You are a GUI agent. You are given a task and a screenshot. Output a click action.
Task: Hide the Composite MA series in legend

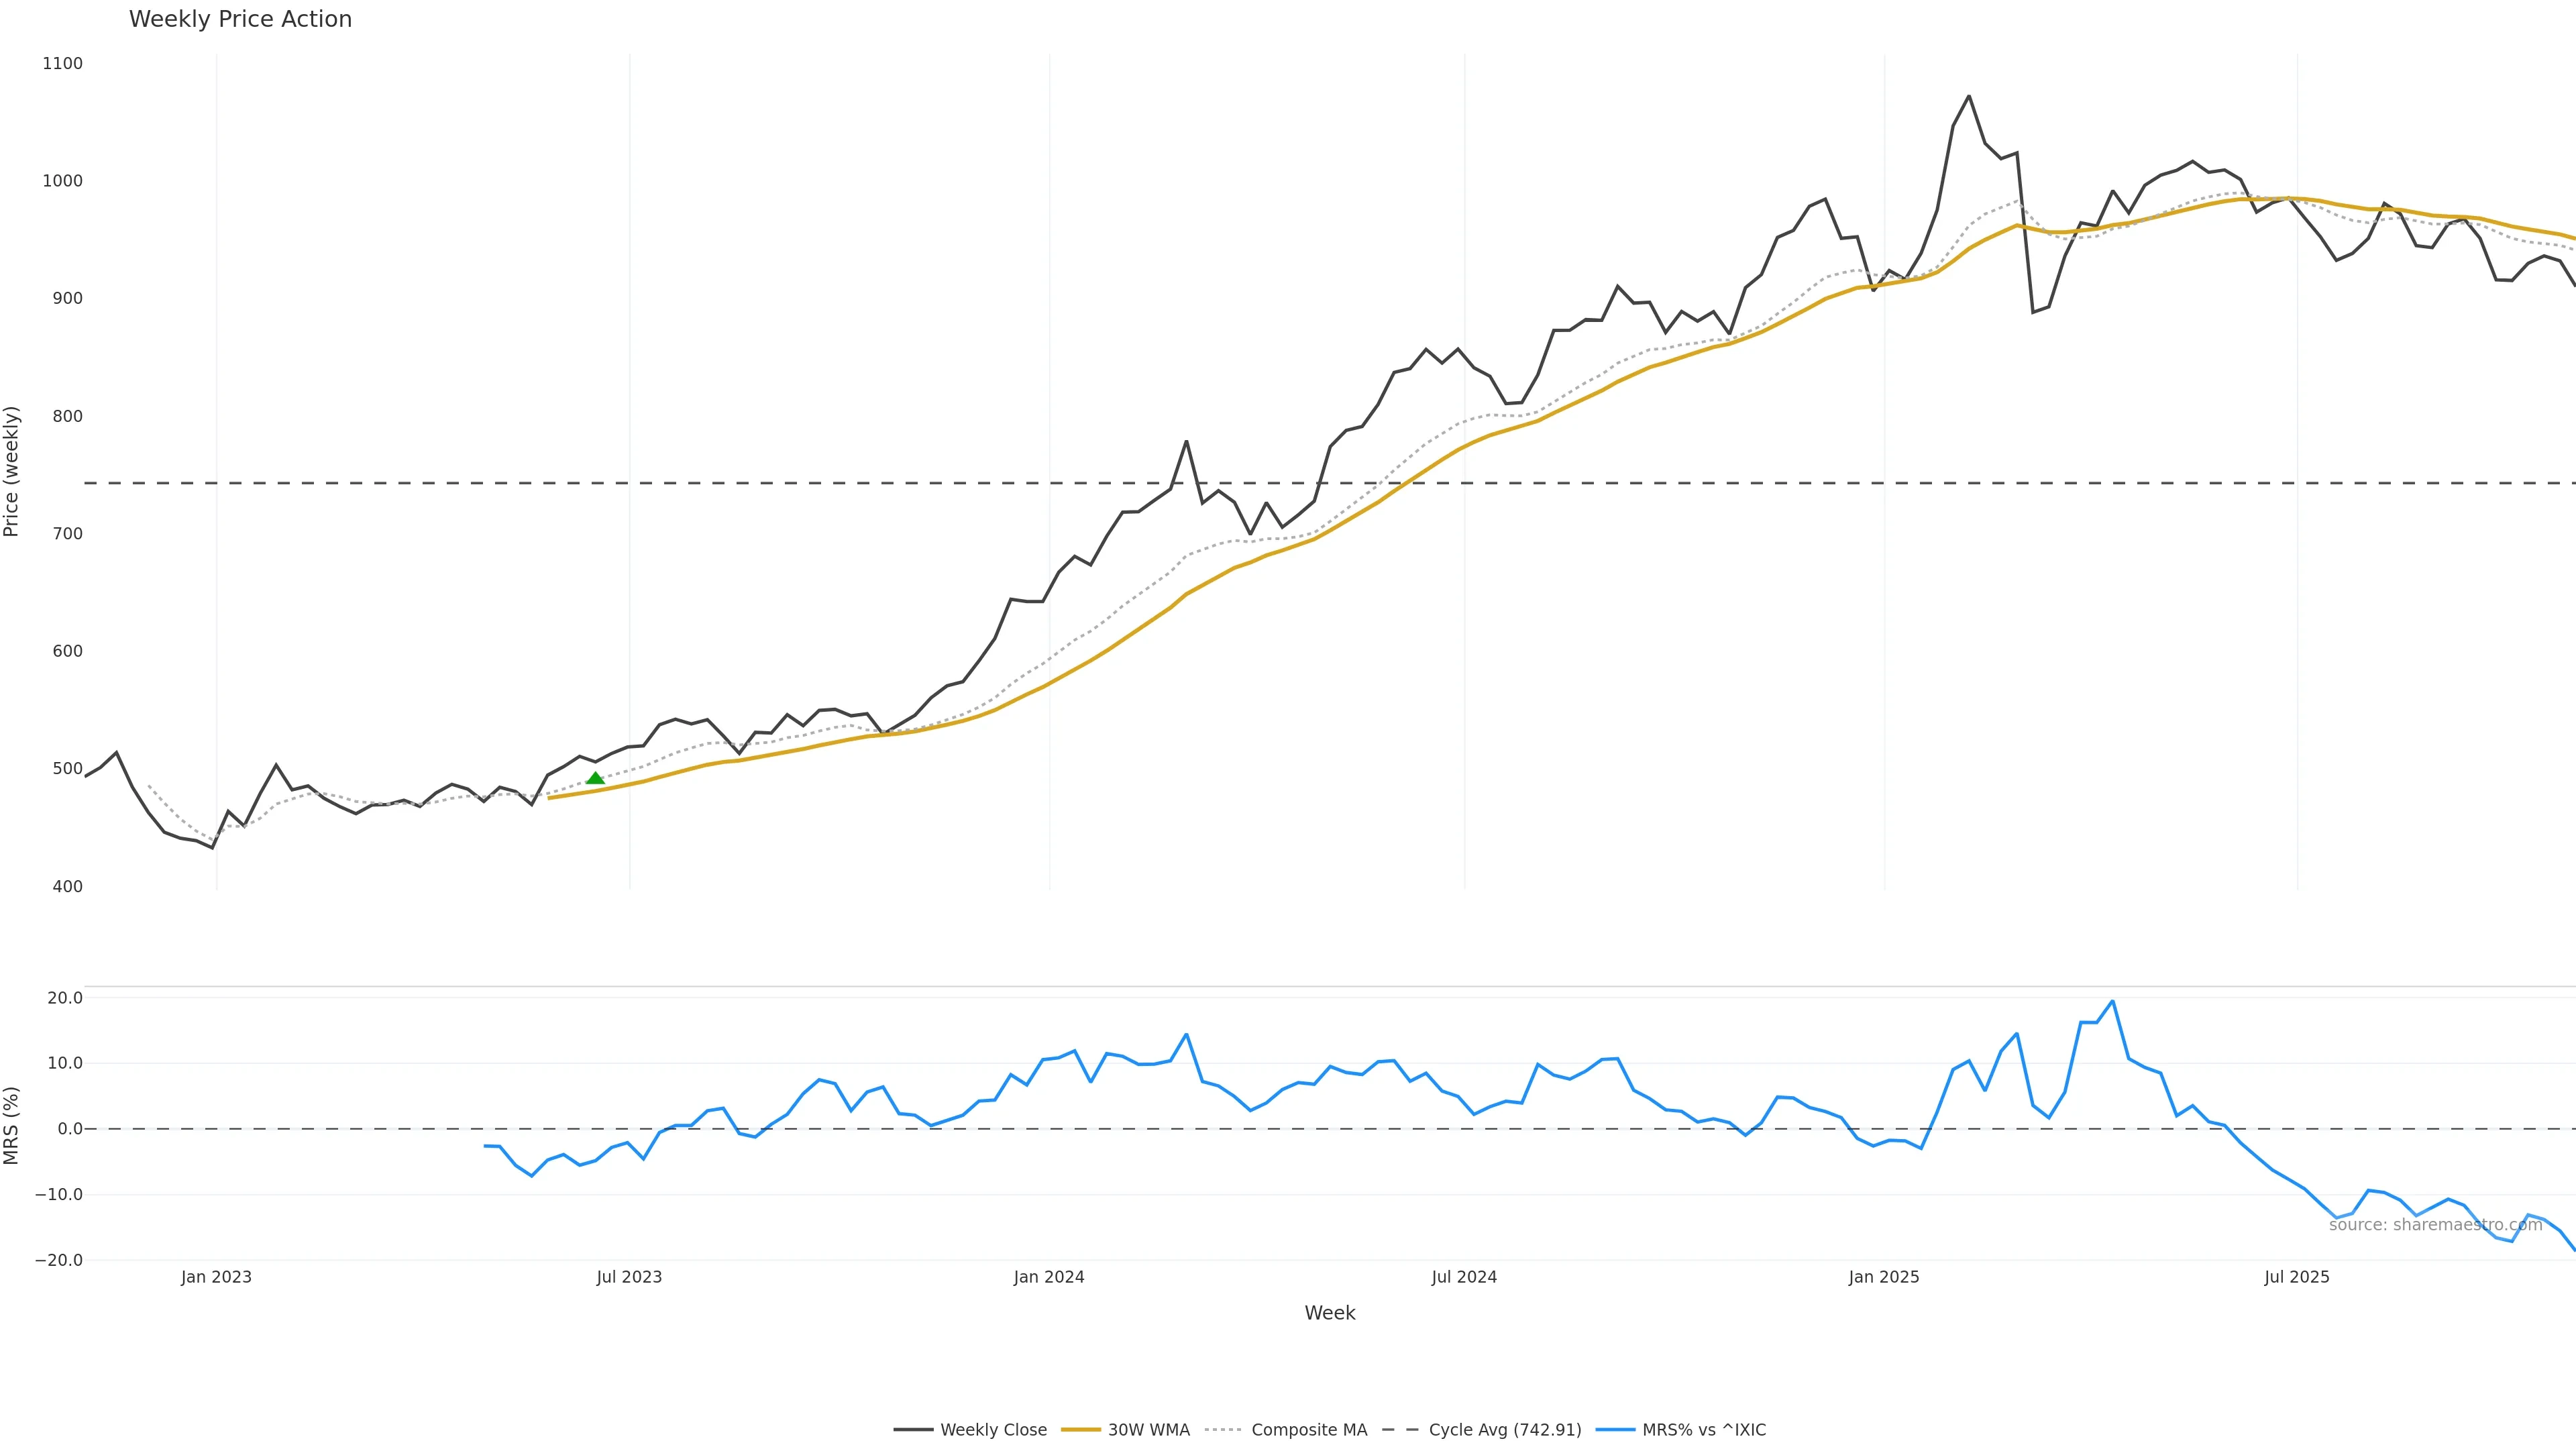point(1308,1430)
